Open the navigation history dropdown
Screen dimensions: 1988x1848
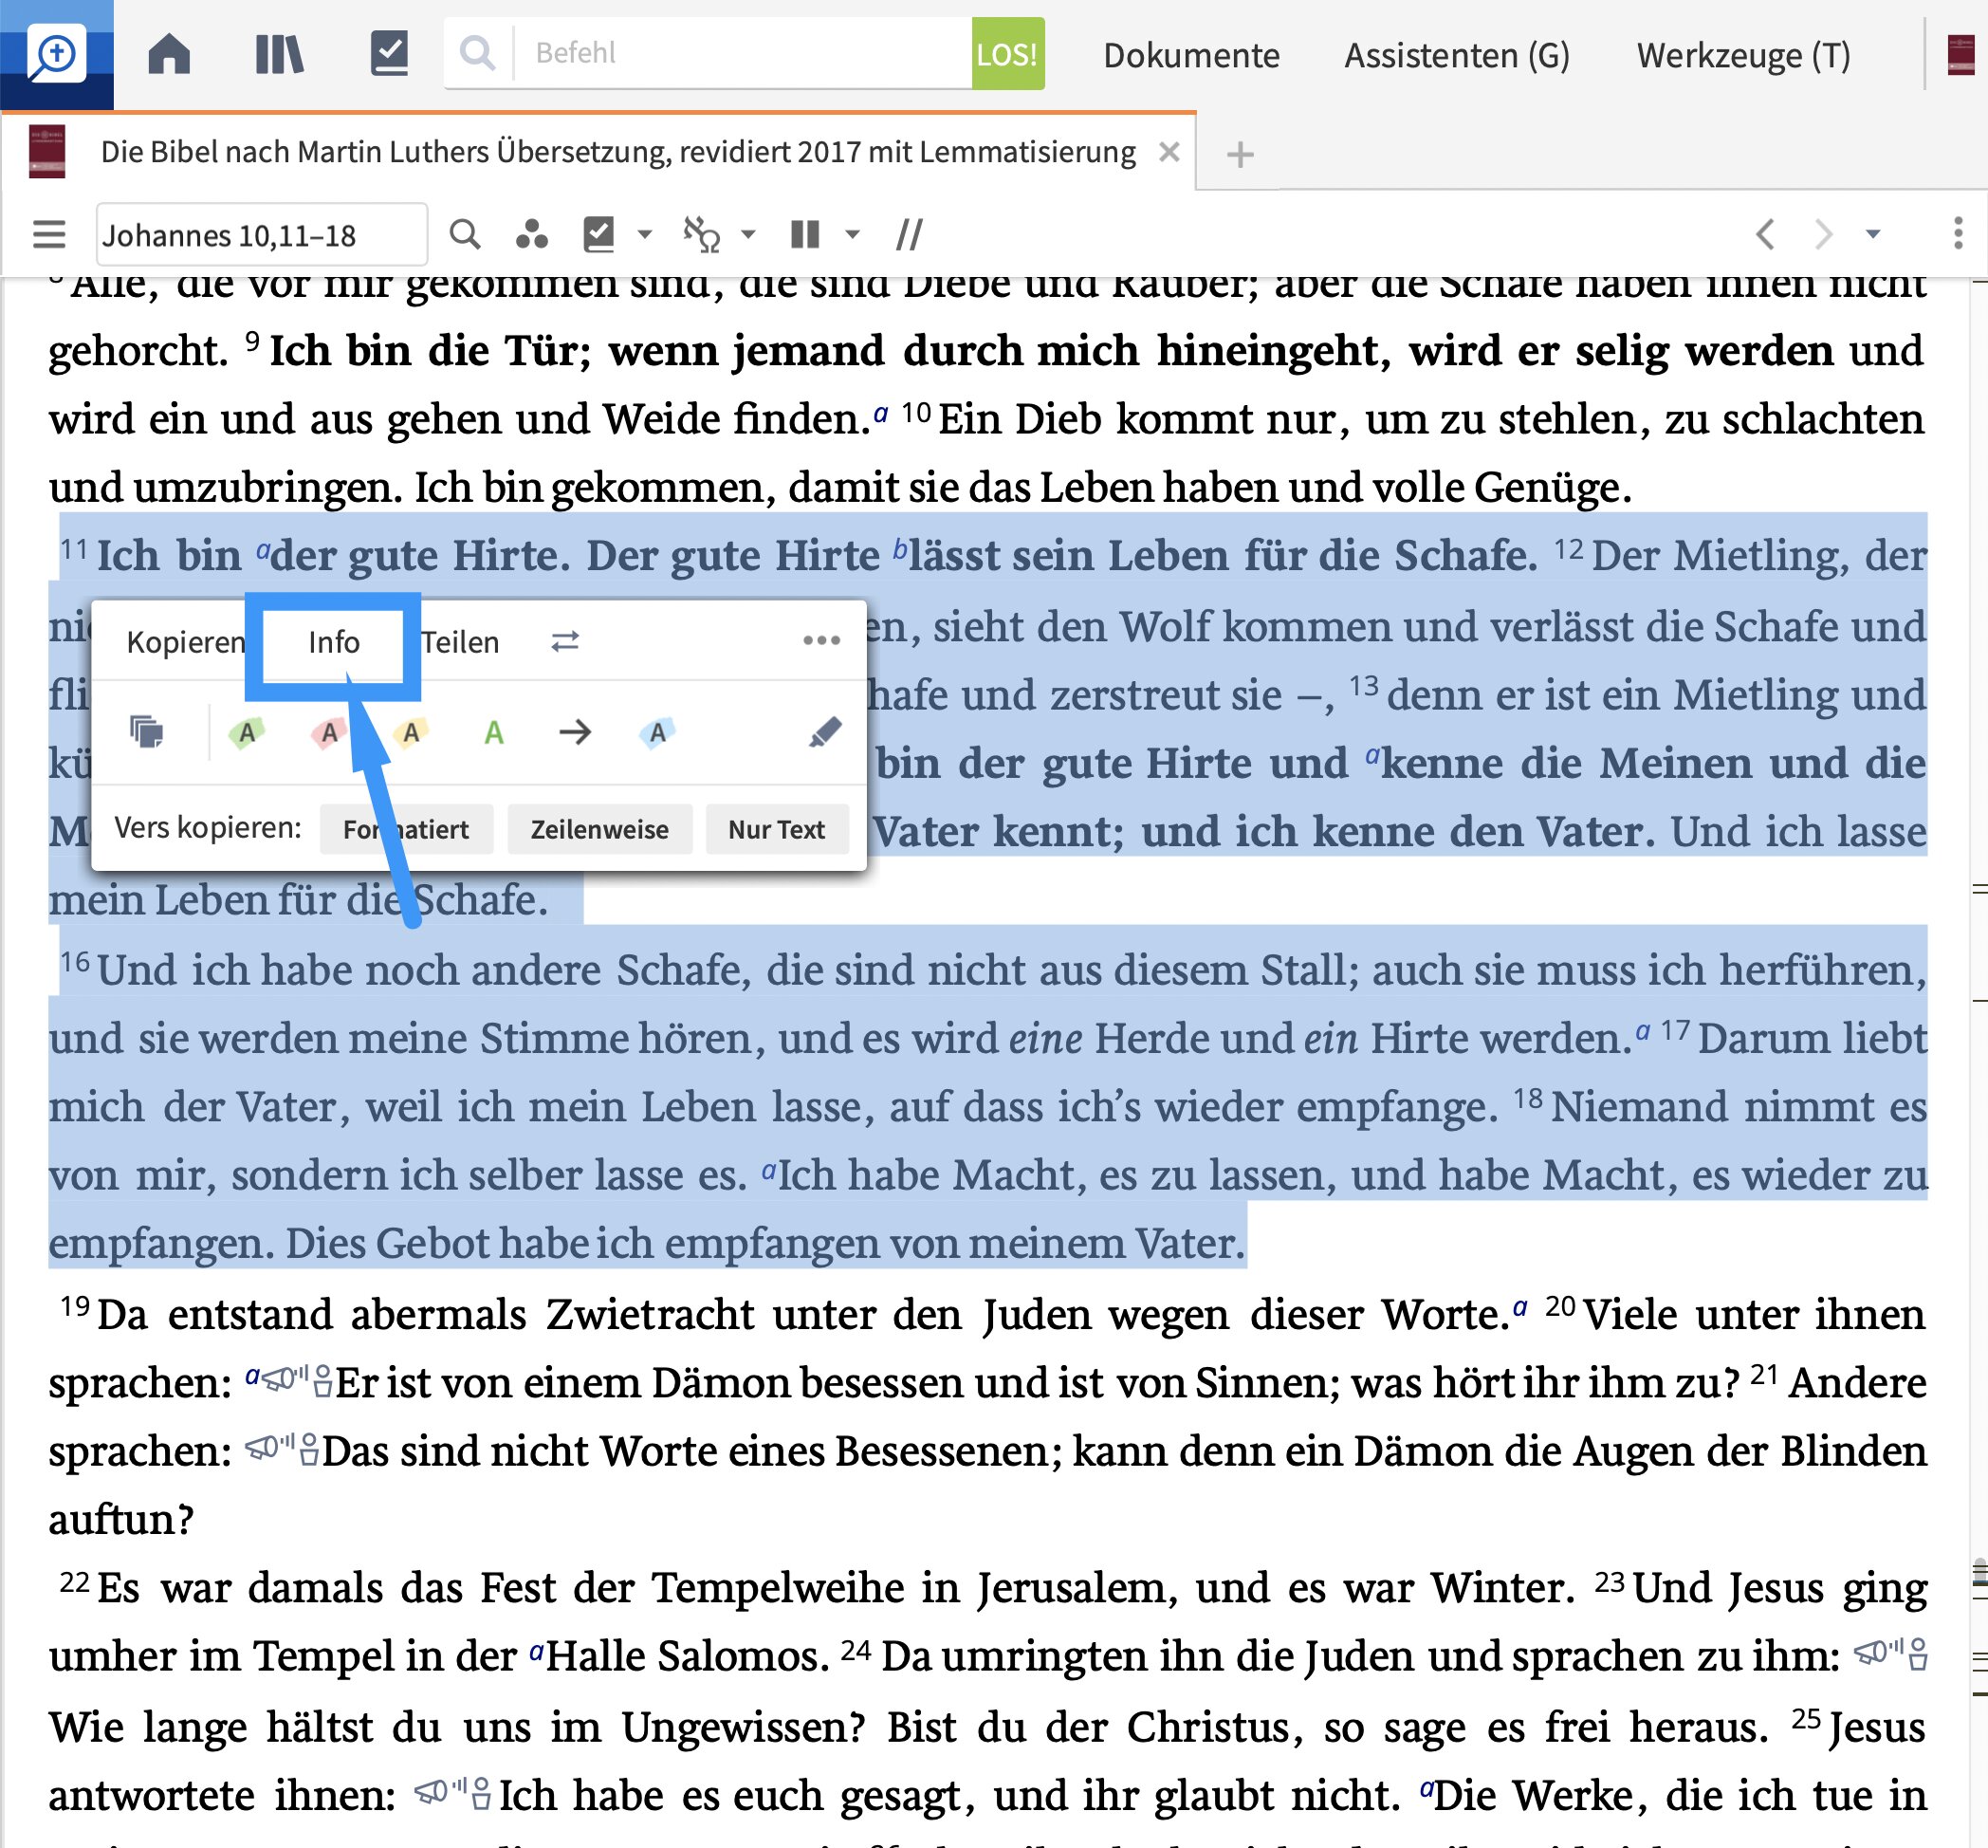point(1873,235)
